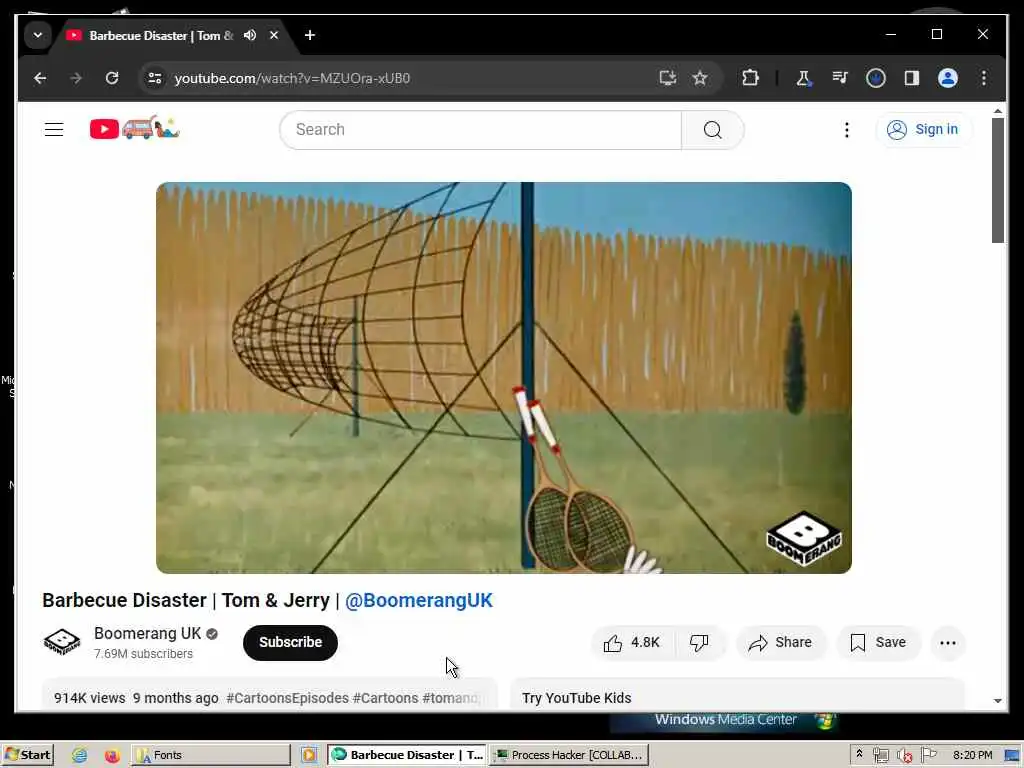Viewport: 1024px width, 768px height.
Task: Share this video
Action: point(780,643)
